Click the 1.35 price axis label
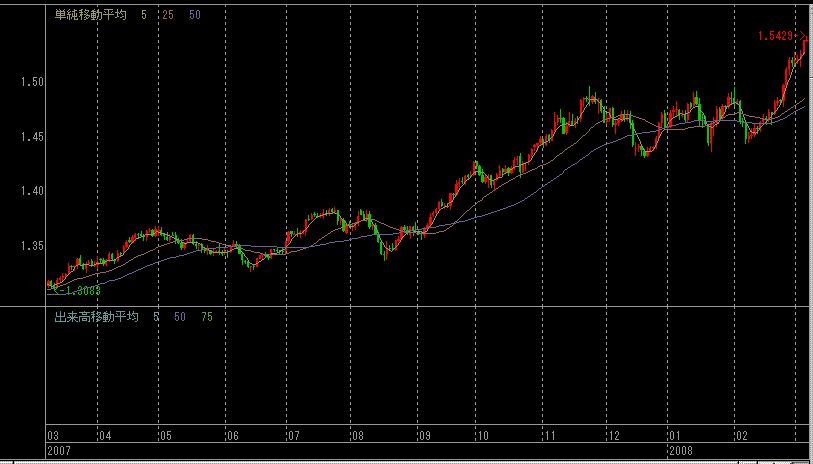 (x=32, y=246)
